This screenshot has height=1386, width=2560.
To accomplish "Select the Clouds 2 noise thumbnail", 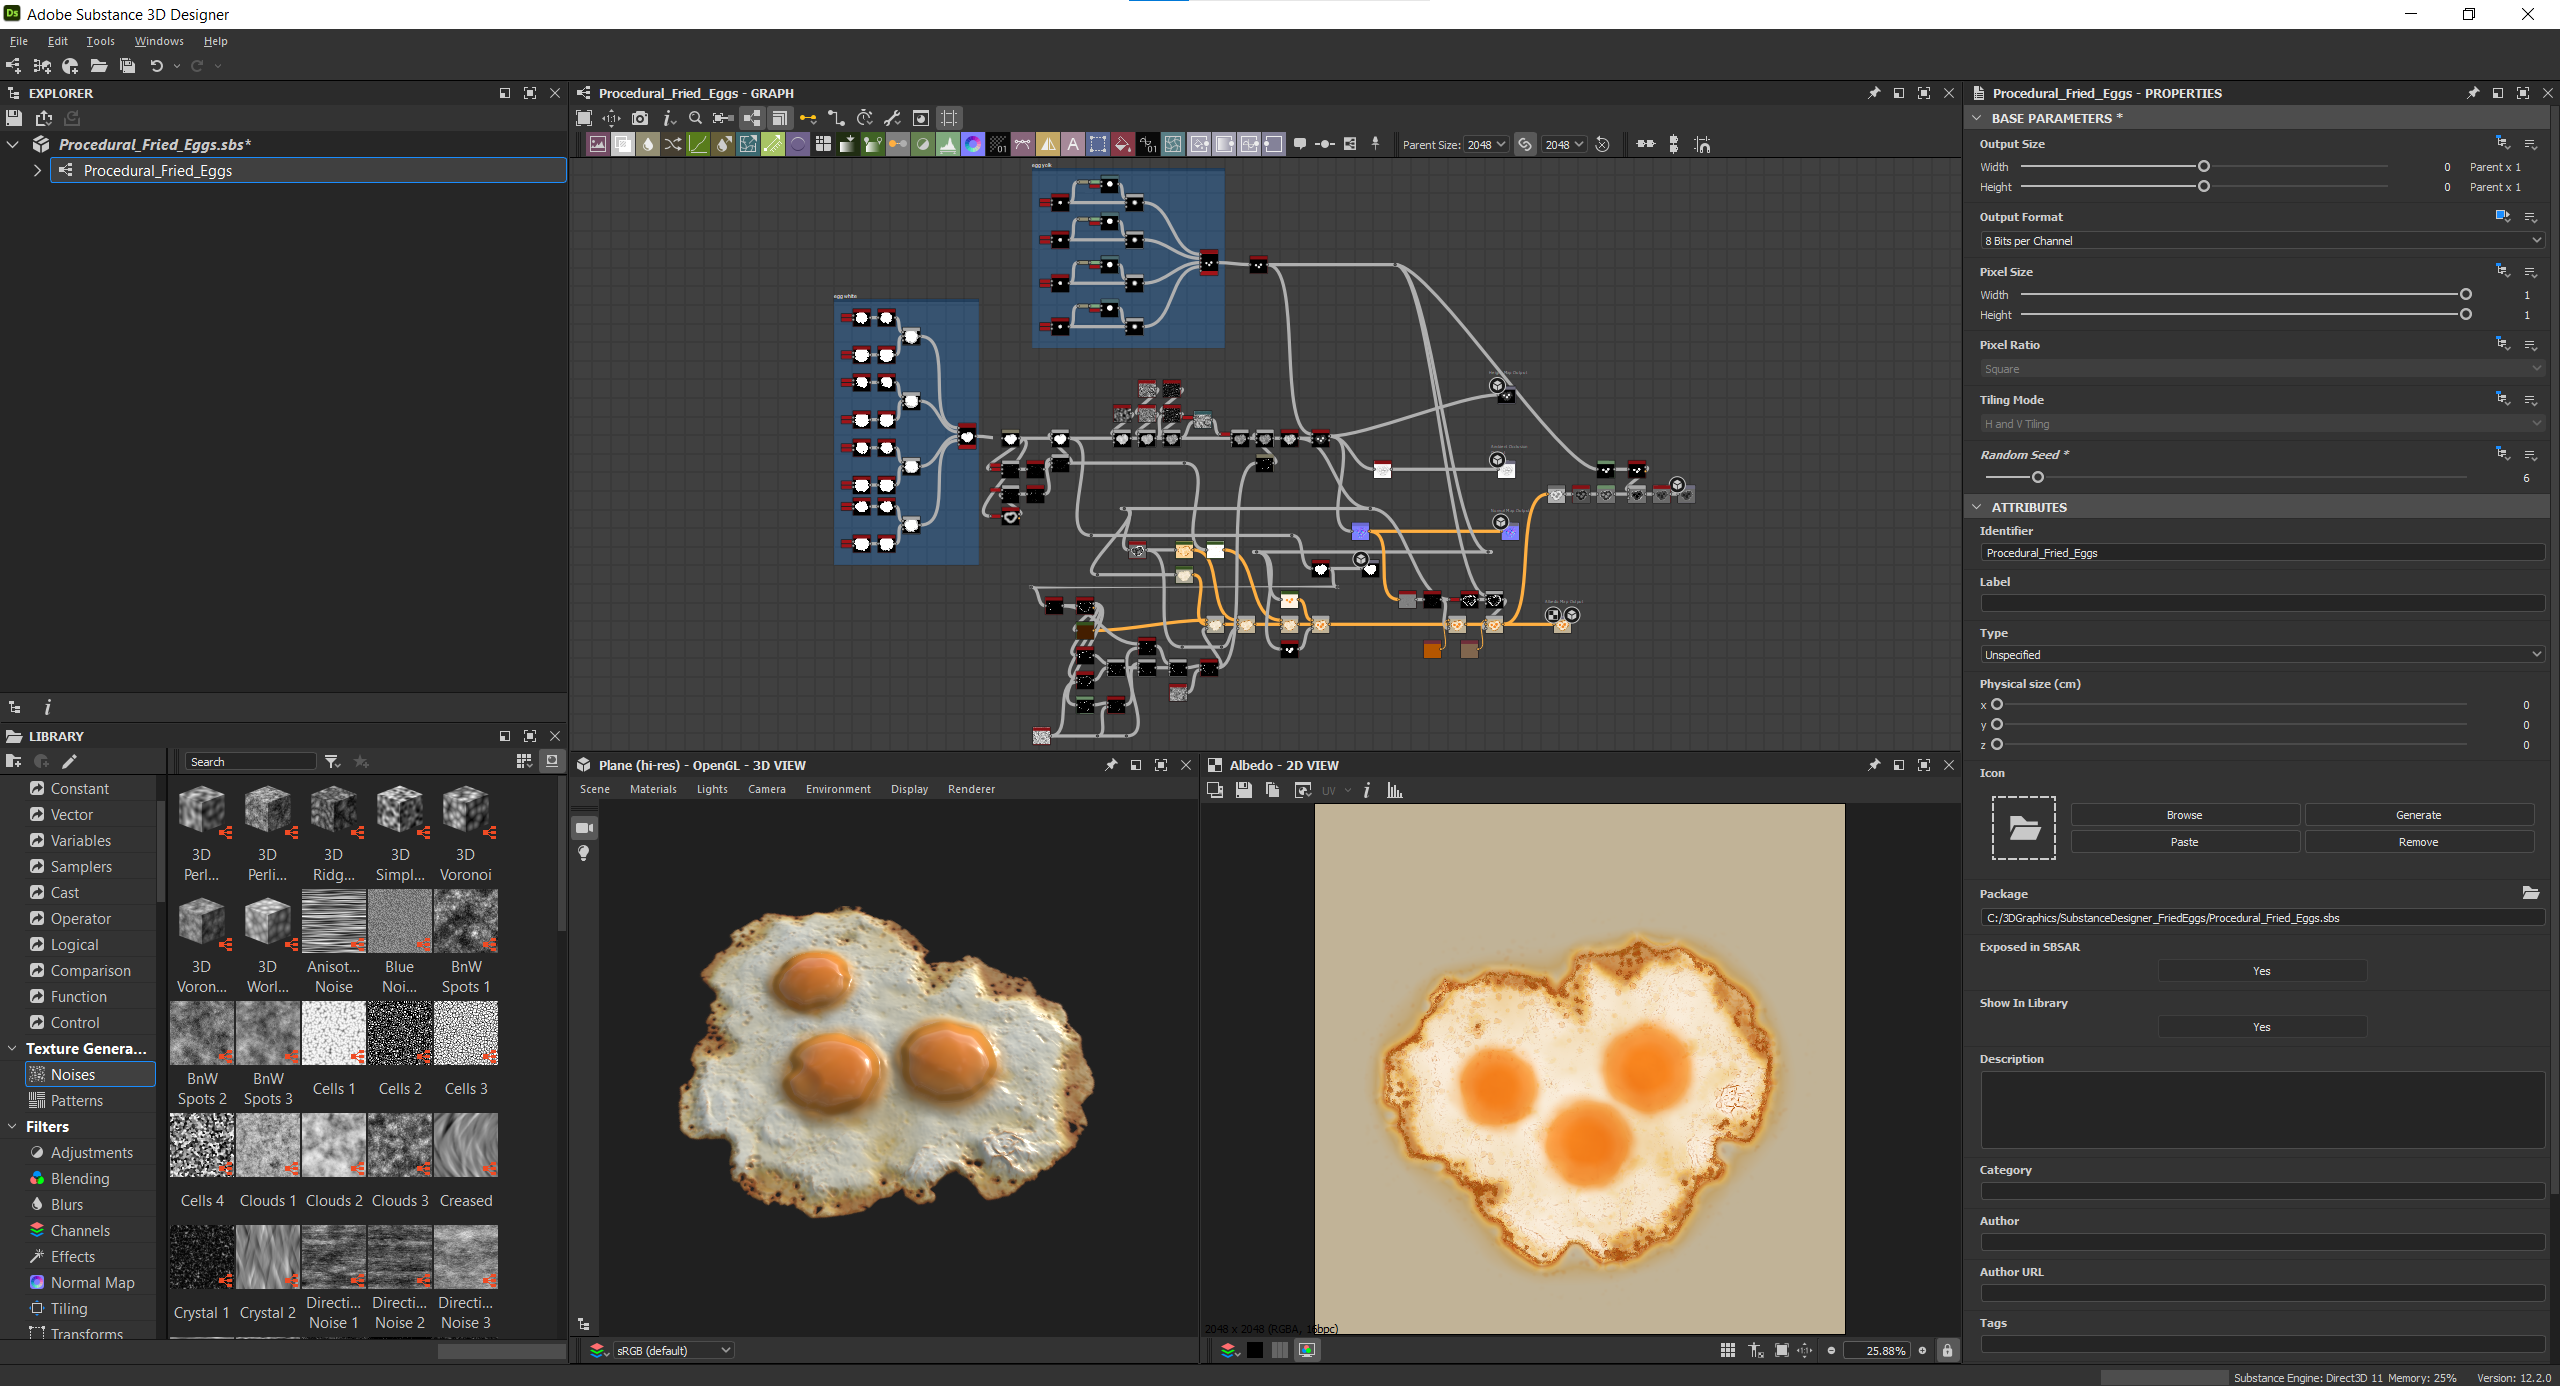I will click(334, 1146).
